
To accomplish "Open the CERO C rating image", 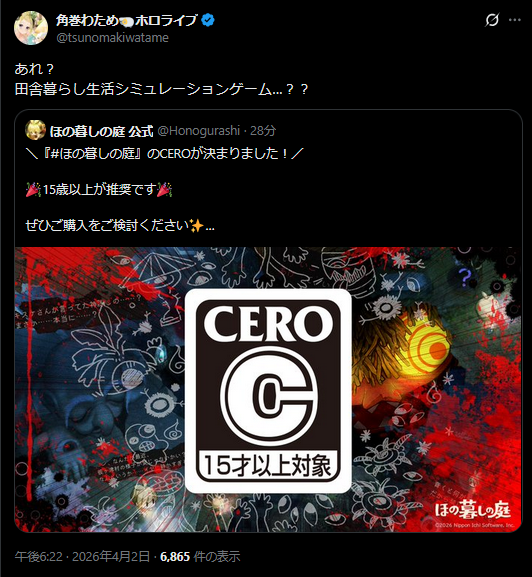I will [x=268, y=390].
